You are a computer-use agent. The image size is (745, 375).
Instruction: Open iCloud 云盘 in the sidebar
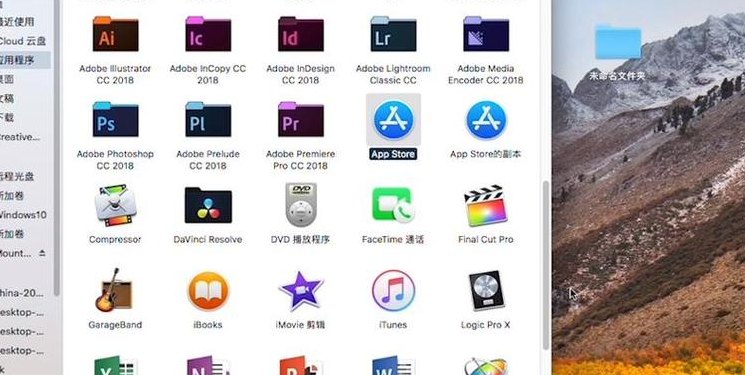tap(23, 41)
